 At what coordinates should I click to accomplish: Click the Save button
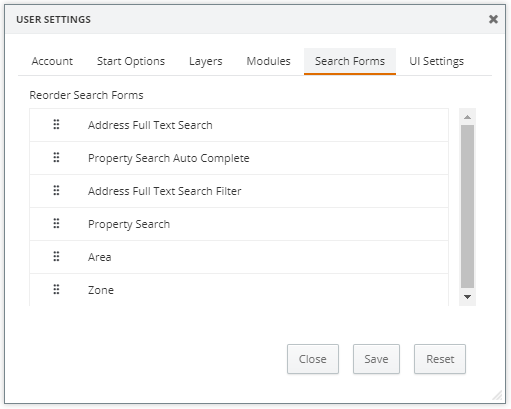pos(376,359)
